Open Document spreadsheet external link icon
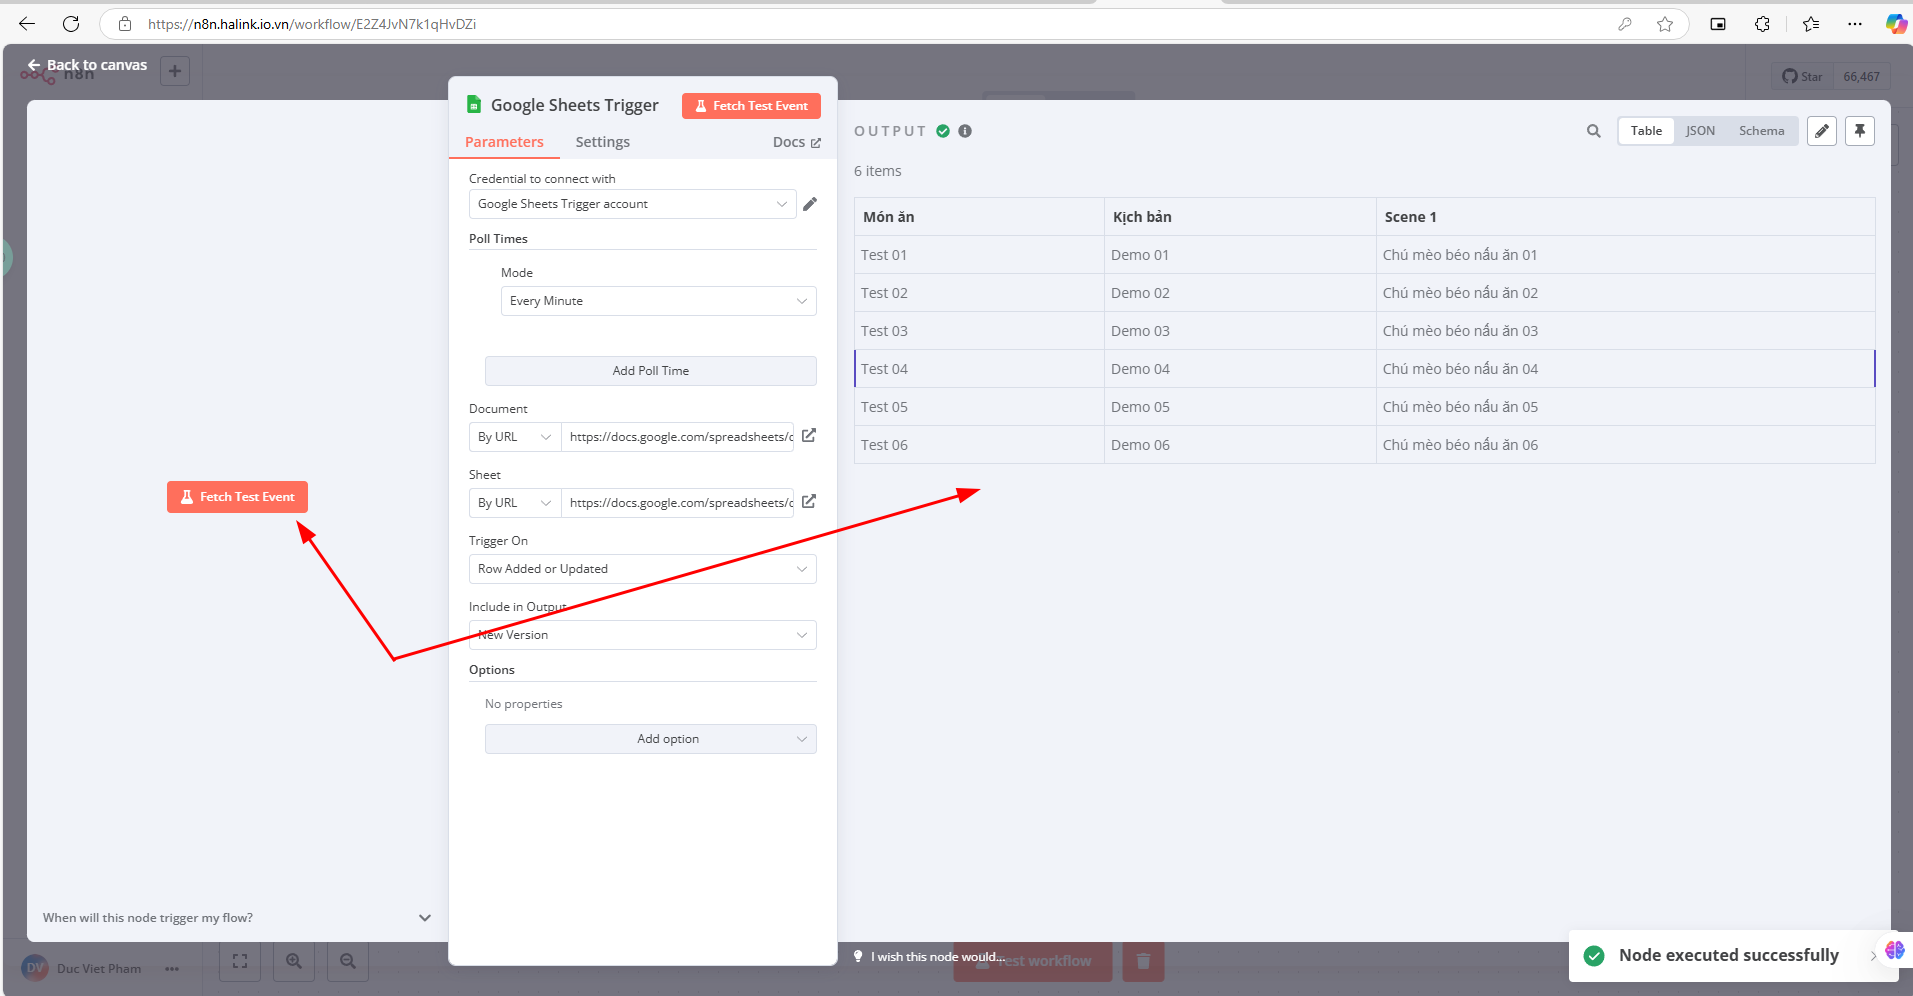Image resolution: width=1913 pixels, height=996 pixels. (x=809, y=435)
